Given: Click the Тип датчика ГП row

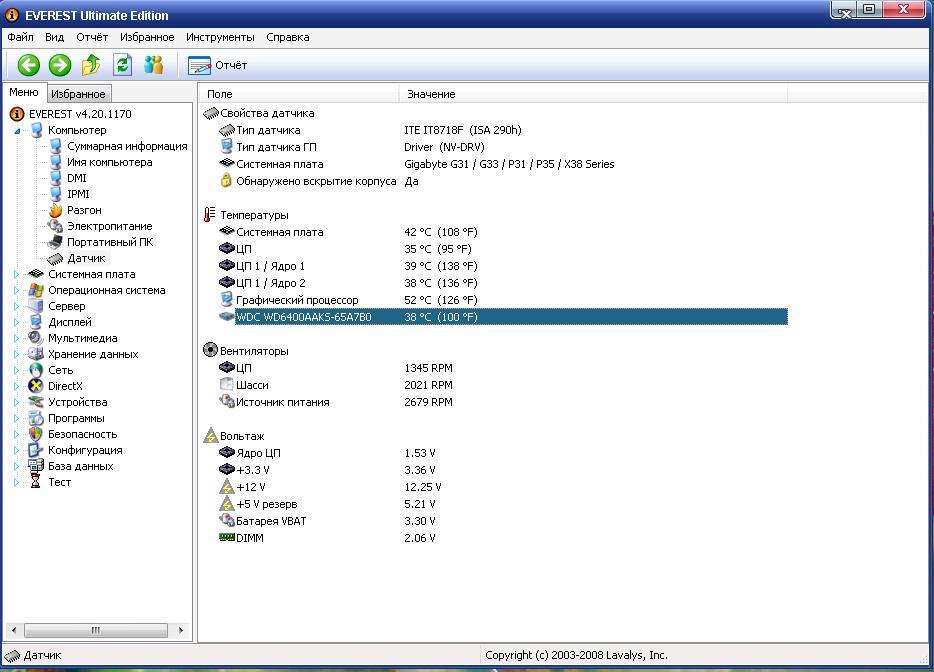Looking at the screenshot, I should pyautogui.click(x=503, y=147).
